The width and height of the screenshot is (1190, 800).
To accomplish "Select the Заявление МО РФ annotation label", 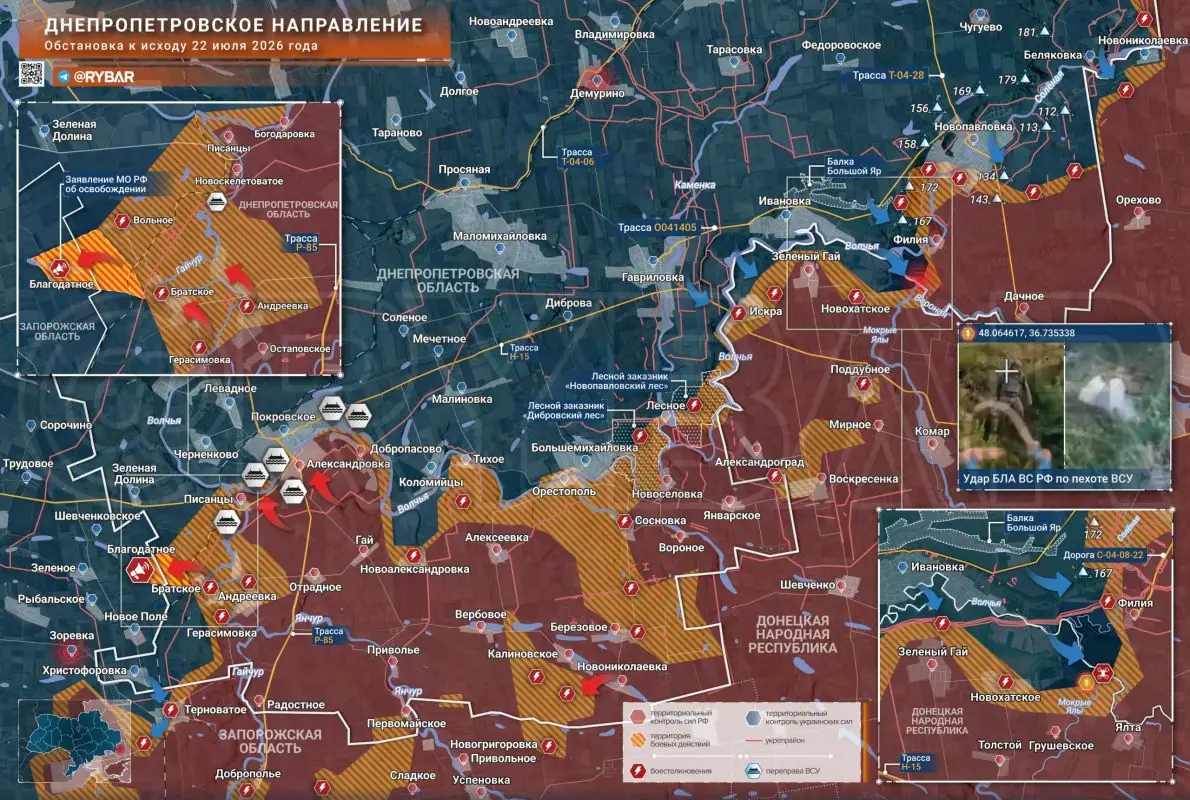I will [106, 184].
